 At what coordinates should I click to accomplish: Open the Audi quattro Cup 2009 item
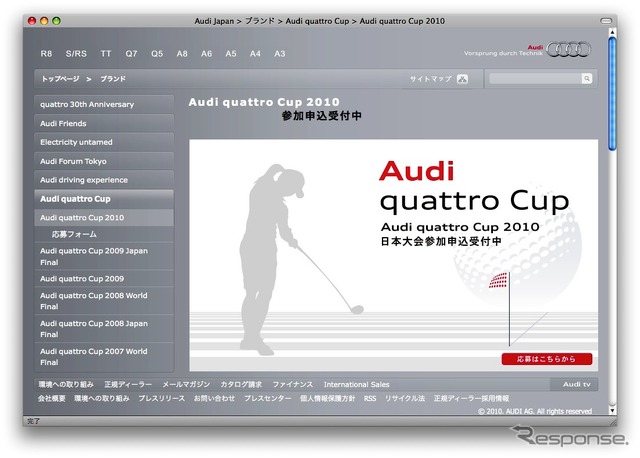[x=104, y=278]
